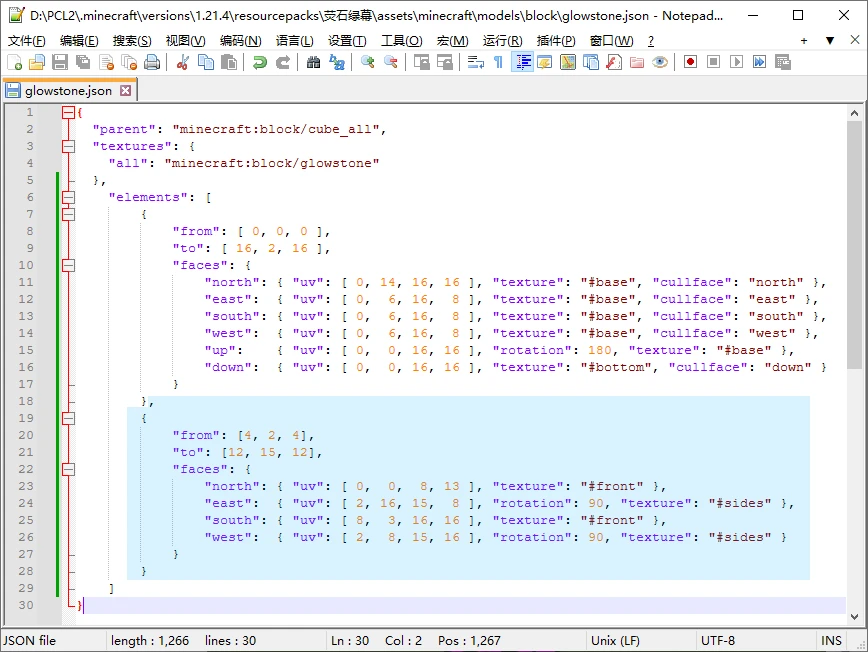The image size is (868, 652).
Task: Click Unix (LF) in status bar
Action: 615,640
